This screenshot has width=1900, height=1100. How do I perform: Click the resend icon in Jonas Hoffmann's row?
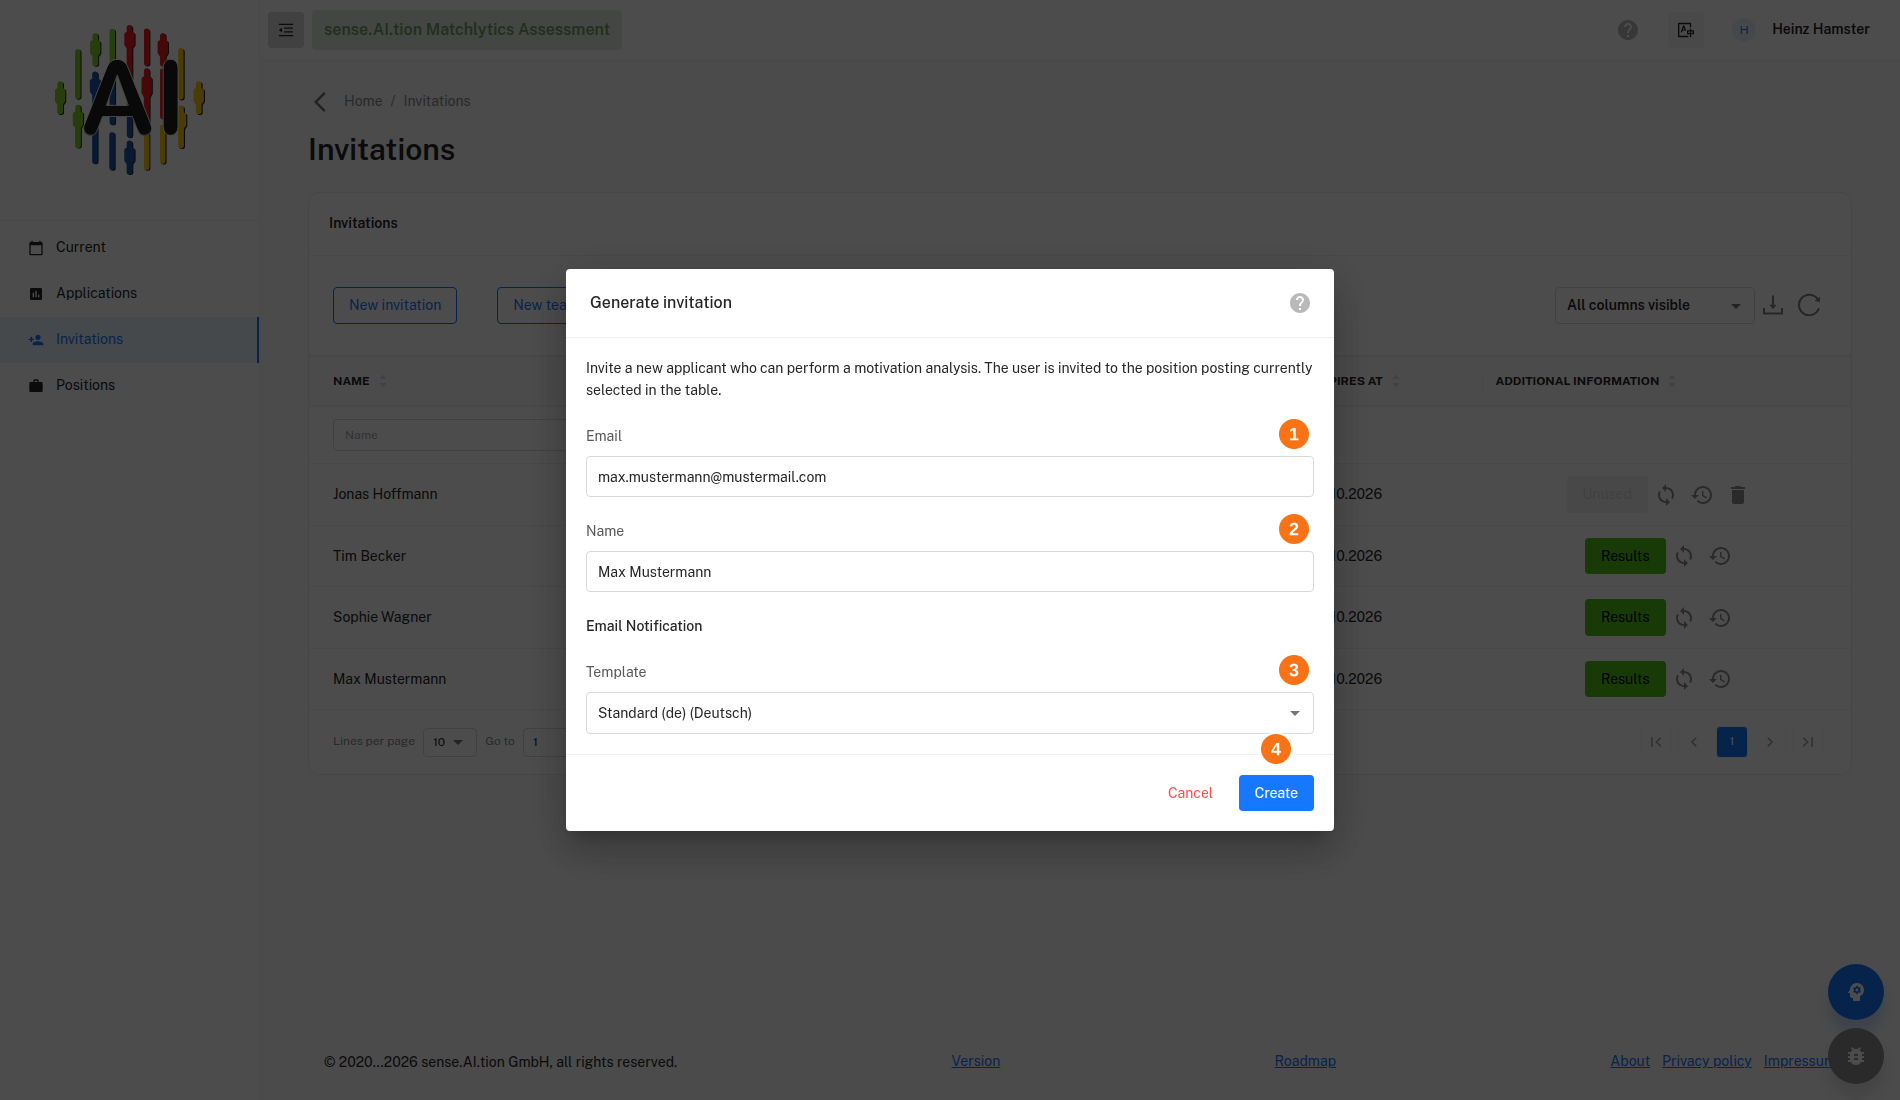point(1666,495)
